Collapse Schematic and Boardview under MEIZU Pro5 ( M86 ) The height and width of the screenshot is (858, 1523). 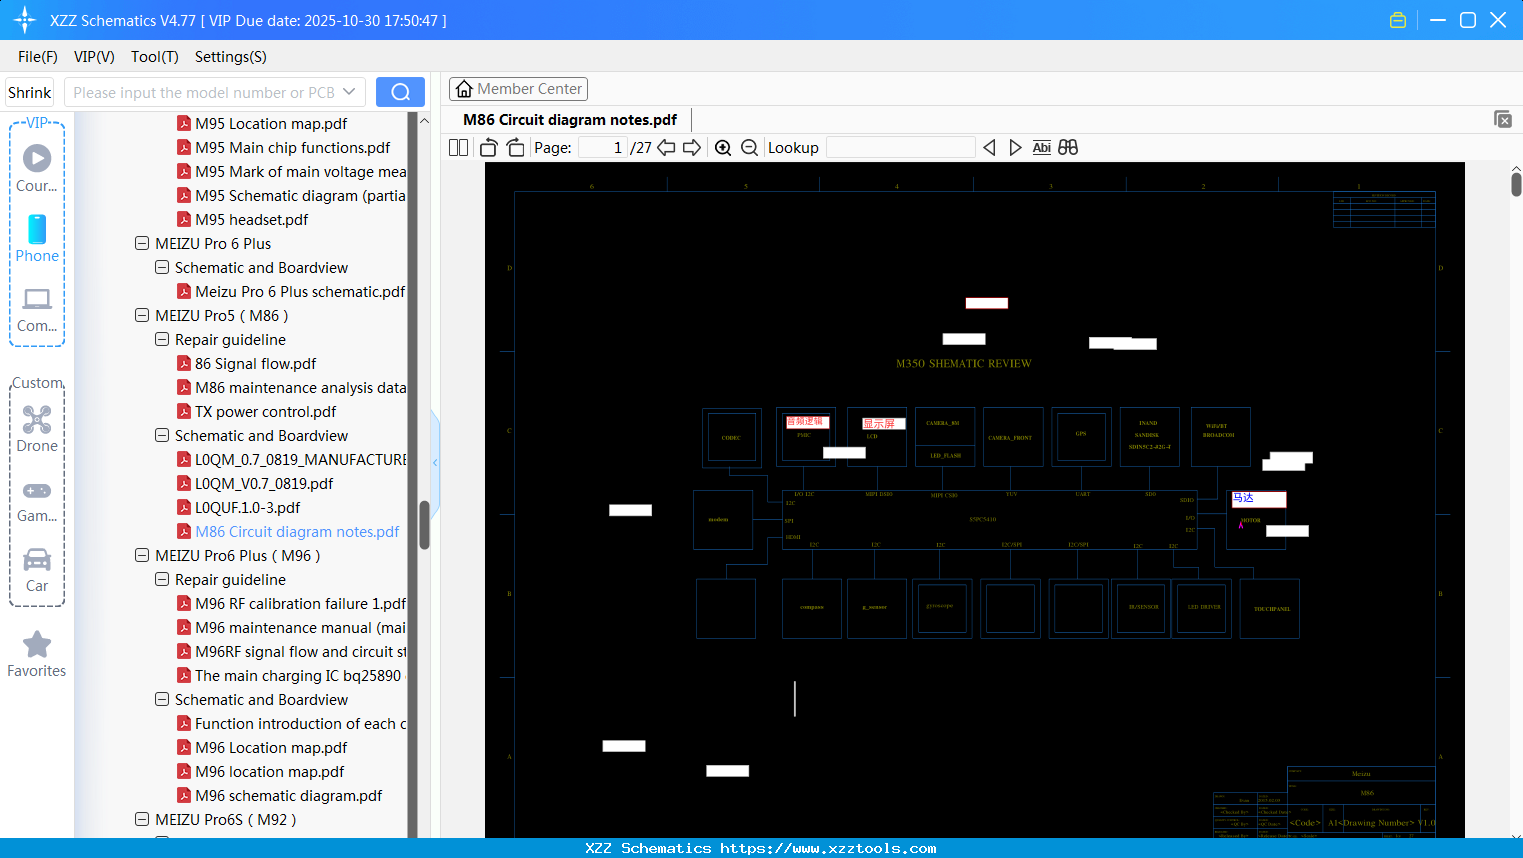162,435
